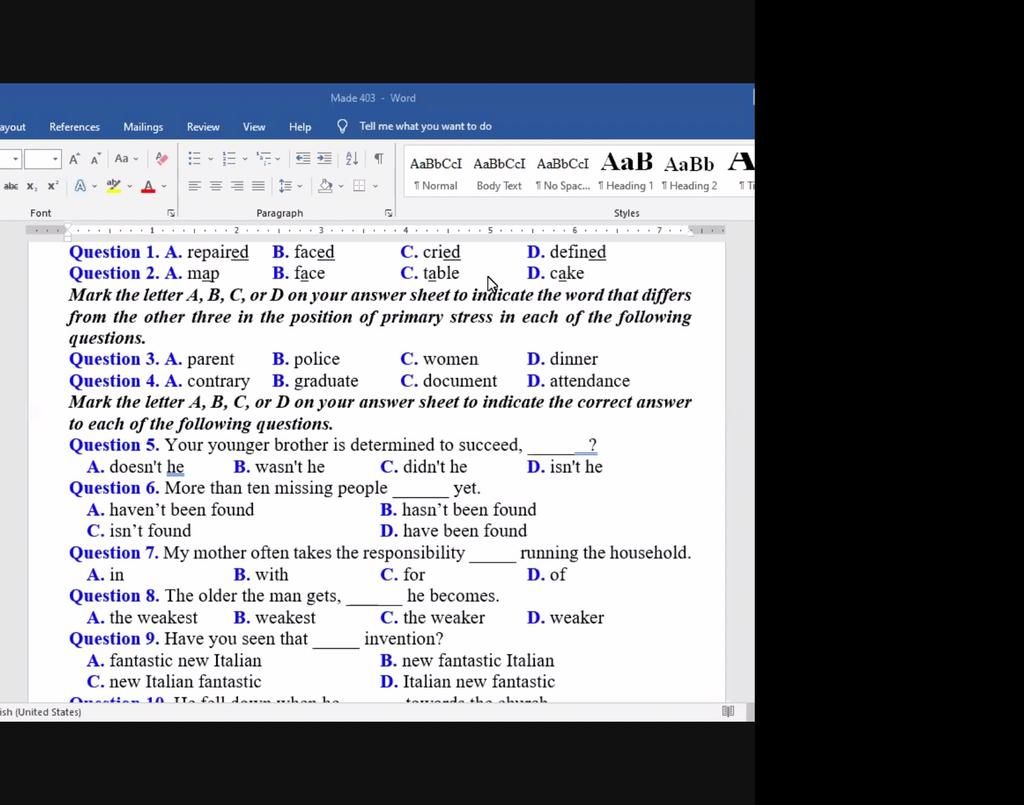Image resolution: width=1024 pixels, height=805 pixels.
Task: Click 'have been found' option D
Action: click(465, 531)
